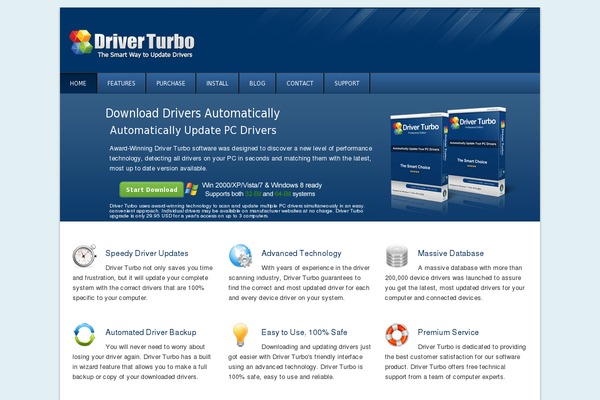Image resolution: width=600 pixels, height=400 pixels.
Task: Open the HOME navigation tab
Action: (x=78, y=83)
